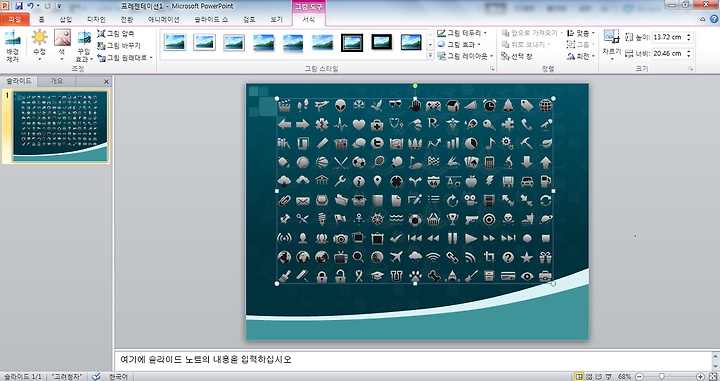Click the Remove Background (배경 제거) button
Viewport: 720px width, 381px height.
click(12, 46)
